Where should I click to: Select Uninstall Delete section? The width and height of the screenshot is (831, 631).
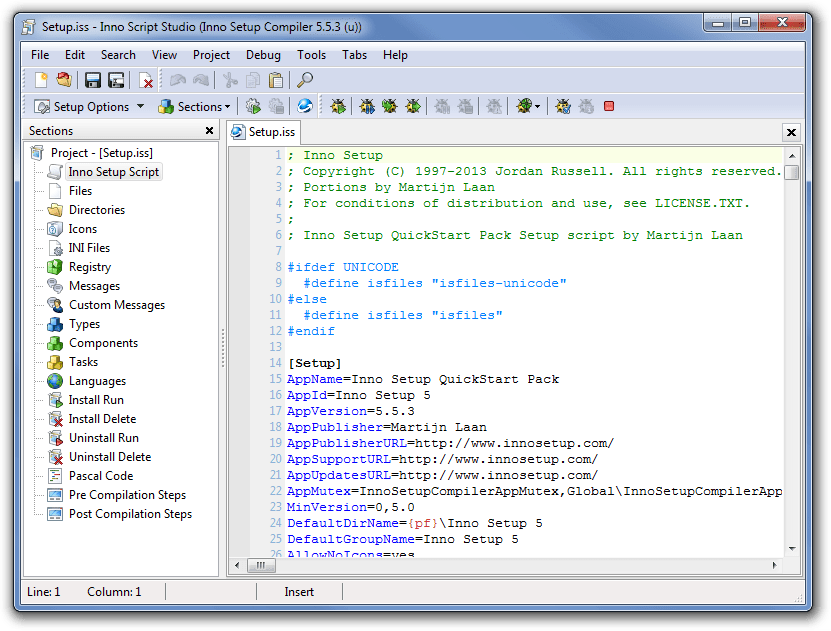pyautogui.click(x=110, y=457)
